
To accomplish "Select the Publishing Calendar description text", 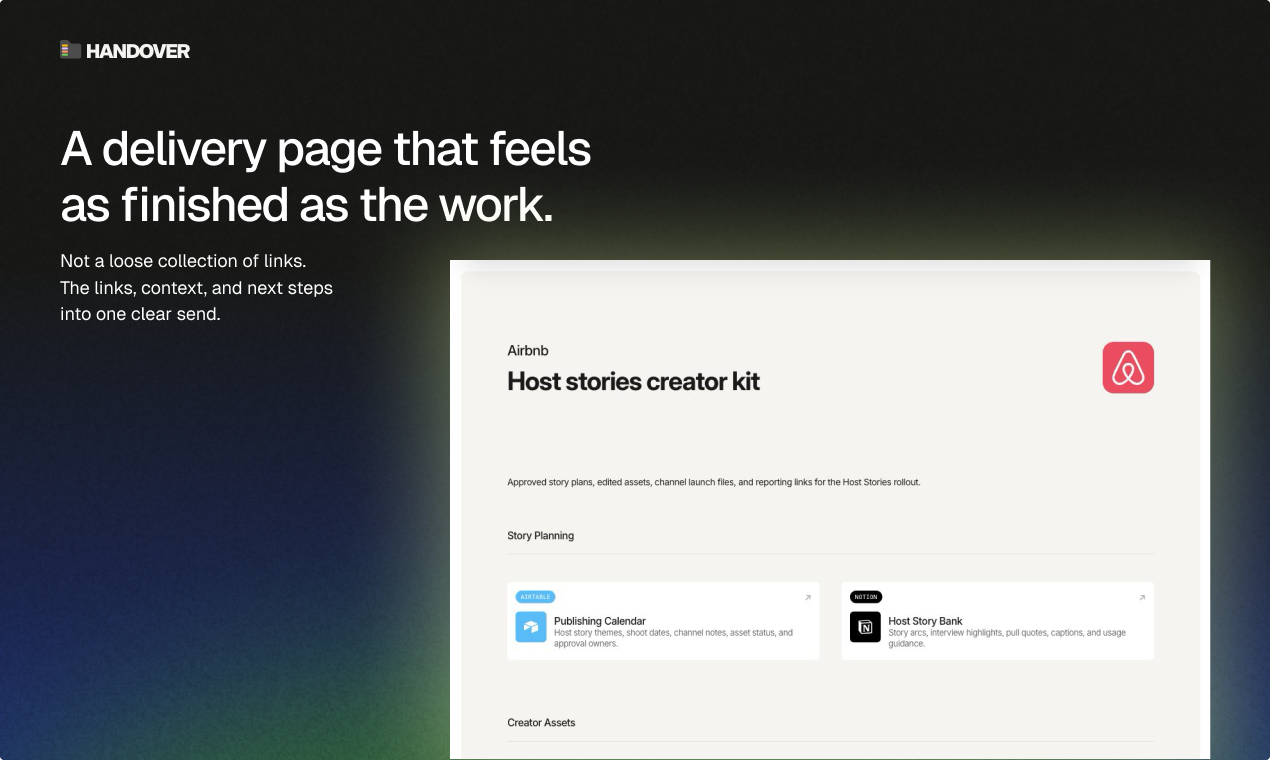I will pos(673,638).
